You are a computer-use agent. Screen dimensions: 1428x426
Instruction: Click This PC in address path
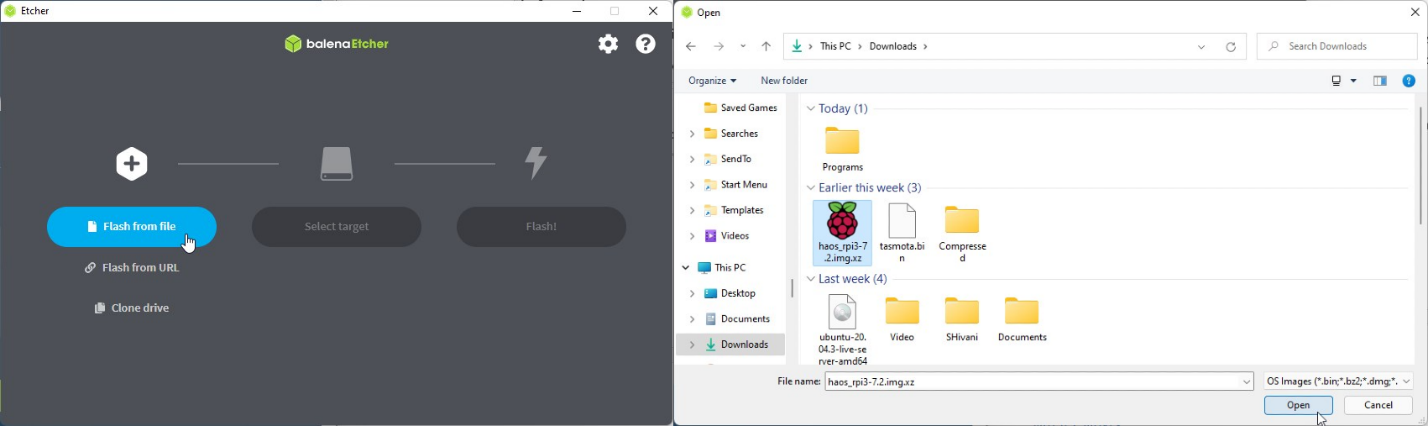pos(836,46)
